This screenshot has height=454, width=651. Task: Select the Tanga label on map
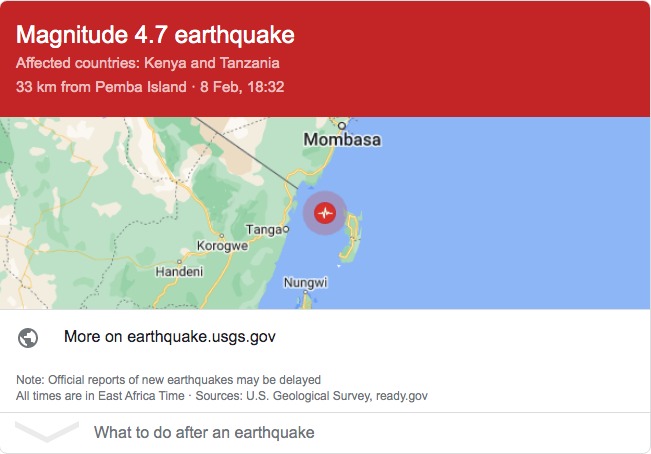(x=264, y=229)
